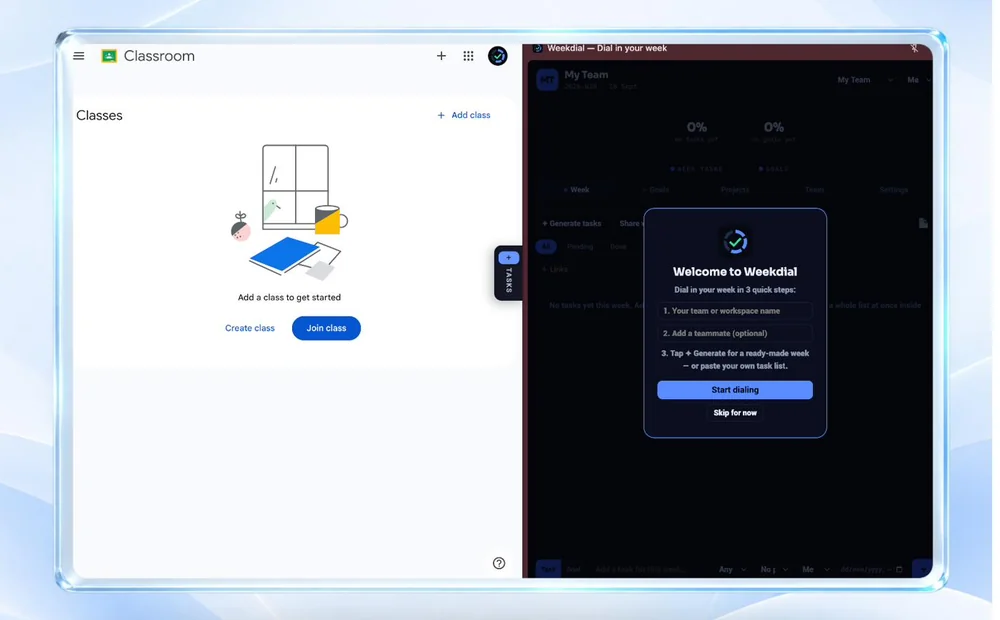1000x620 pixels.
Task: Click the Join class button
Action: (x=327, y=328)
